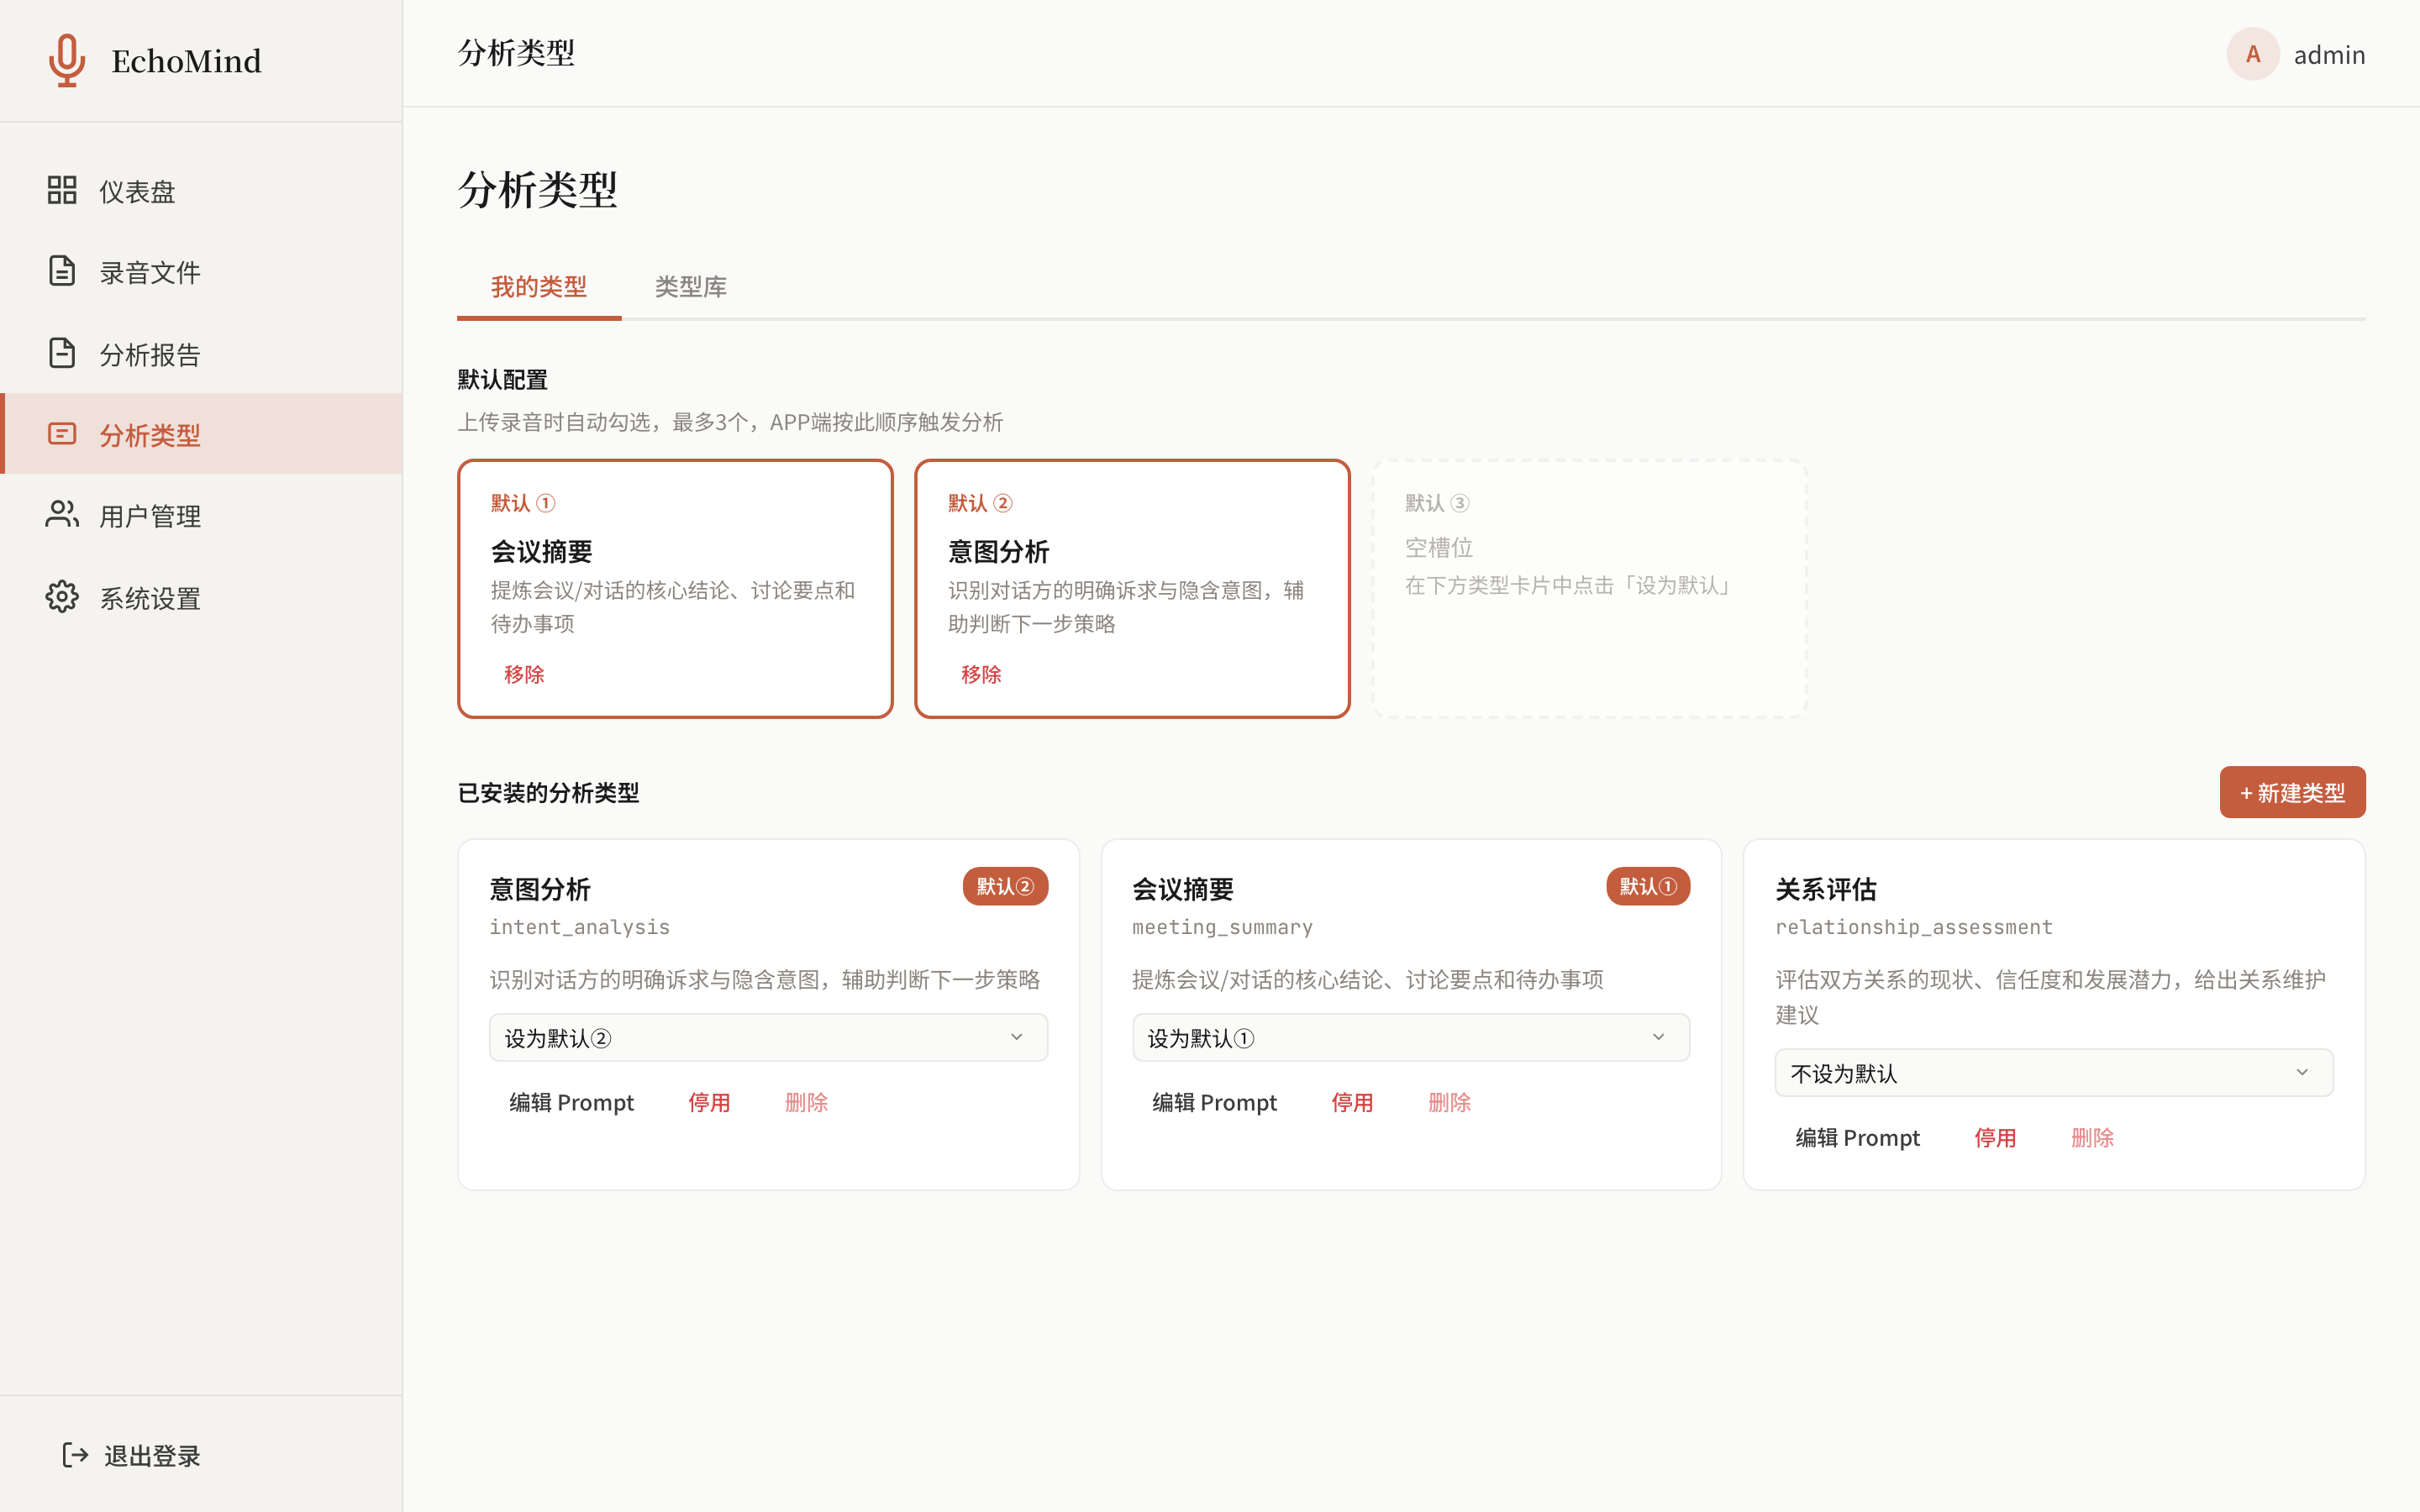This screenshot has width=2420, height=1512.
Task: Click the intent_analysis identifier text
Action: [579, 927]
